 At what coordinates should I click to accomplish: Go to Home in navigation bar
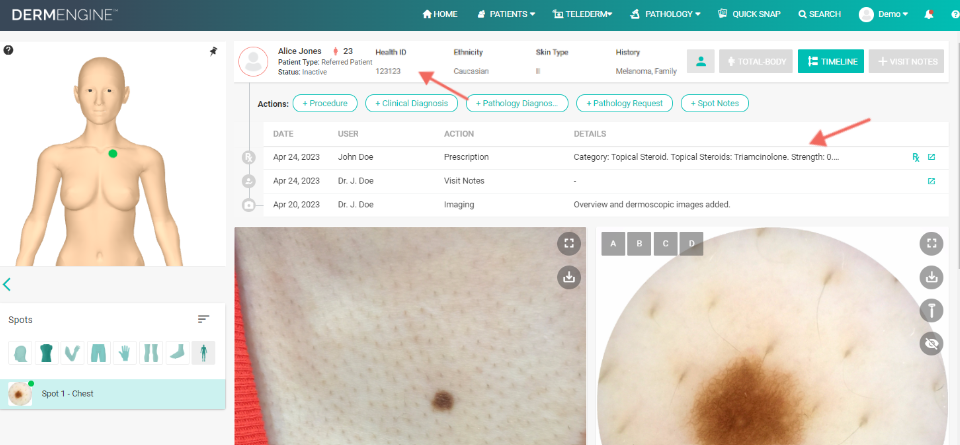coord(440,14)
